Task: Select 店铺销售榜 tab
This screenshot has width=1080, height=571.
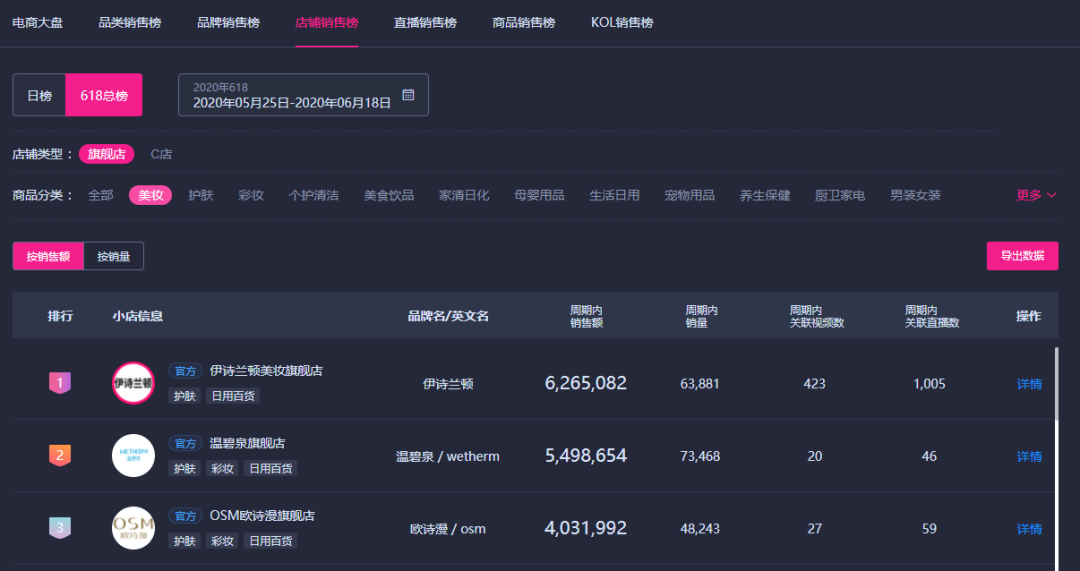Action: (x=326, y=23)
